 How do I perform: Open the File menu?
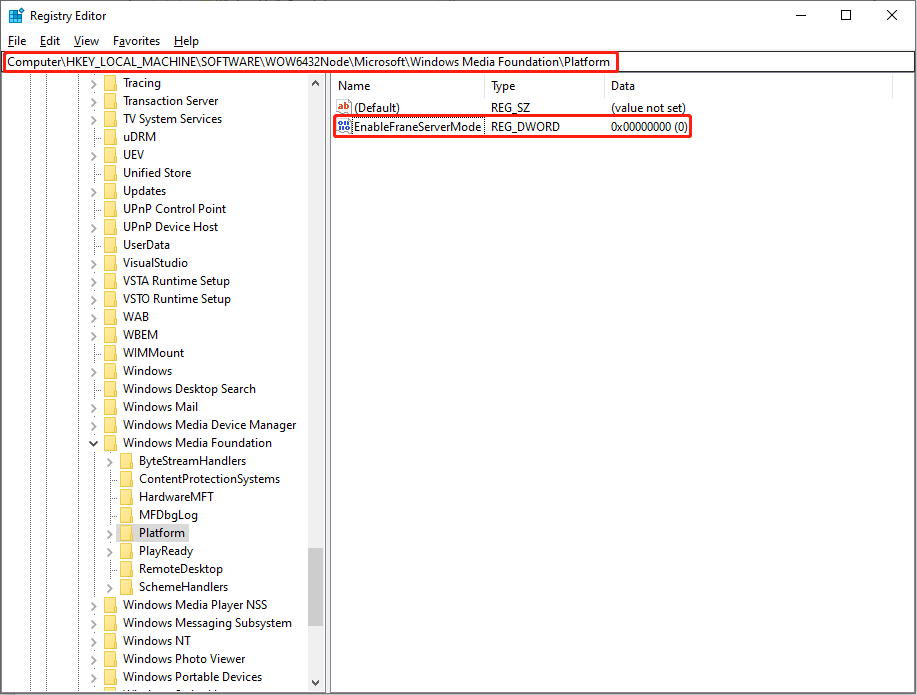[x=17, y=41]
